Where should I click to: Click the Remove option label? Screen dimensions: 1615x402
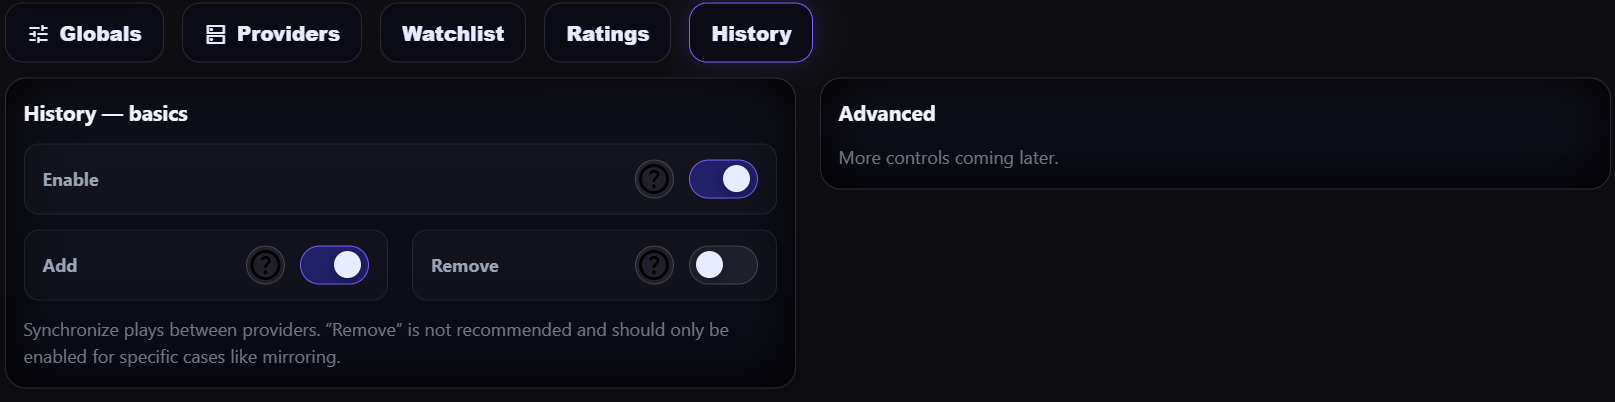[x=465, y=266]
